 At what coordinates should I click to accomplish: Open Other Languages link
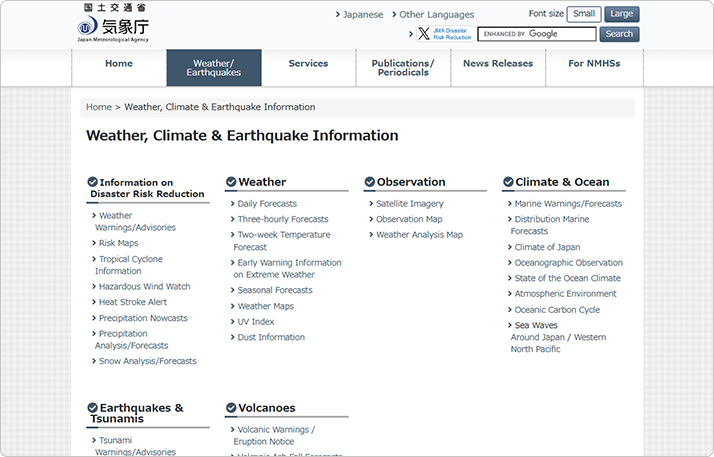coord(436,15)
